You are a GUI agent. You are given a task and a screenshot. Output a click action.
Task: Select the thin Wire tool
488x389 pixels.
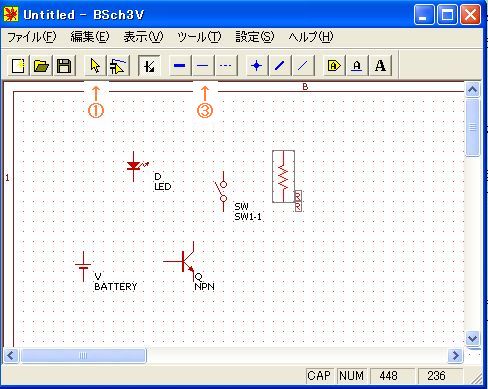point(203,66)
